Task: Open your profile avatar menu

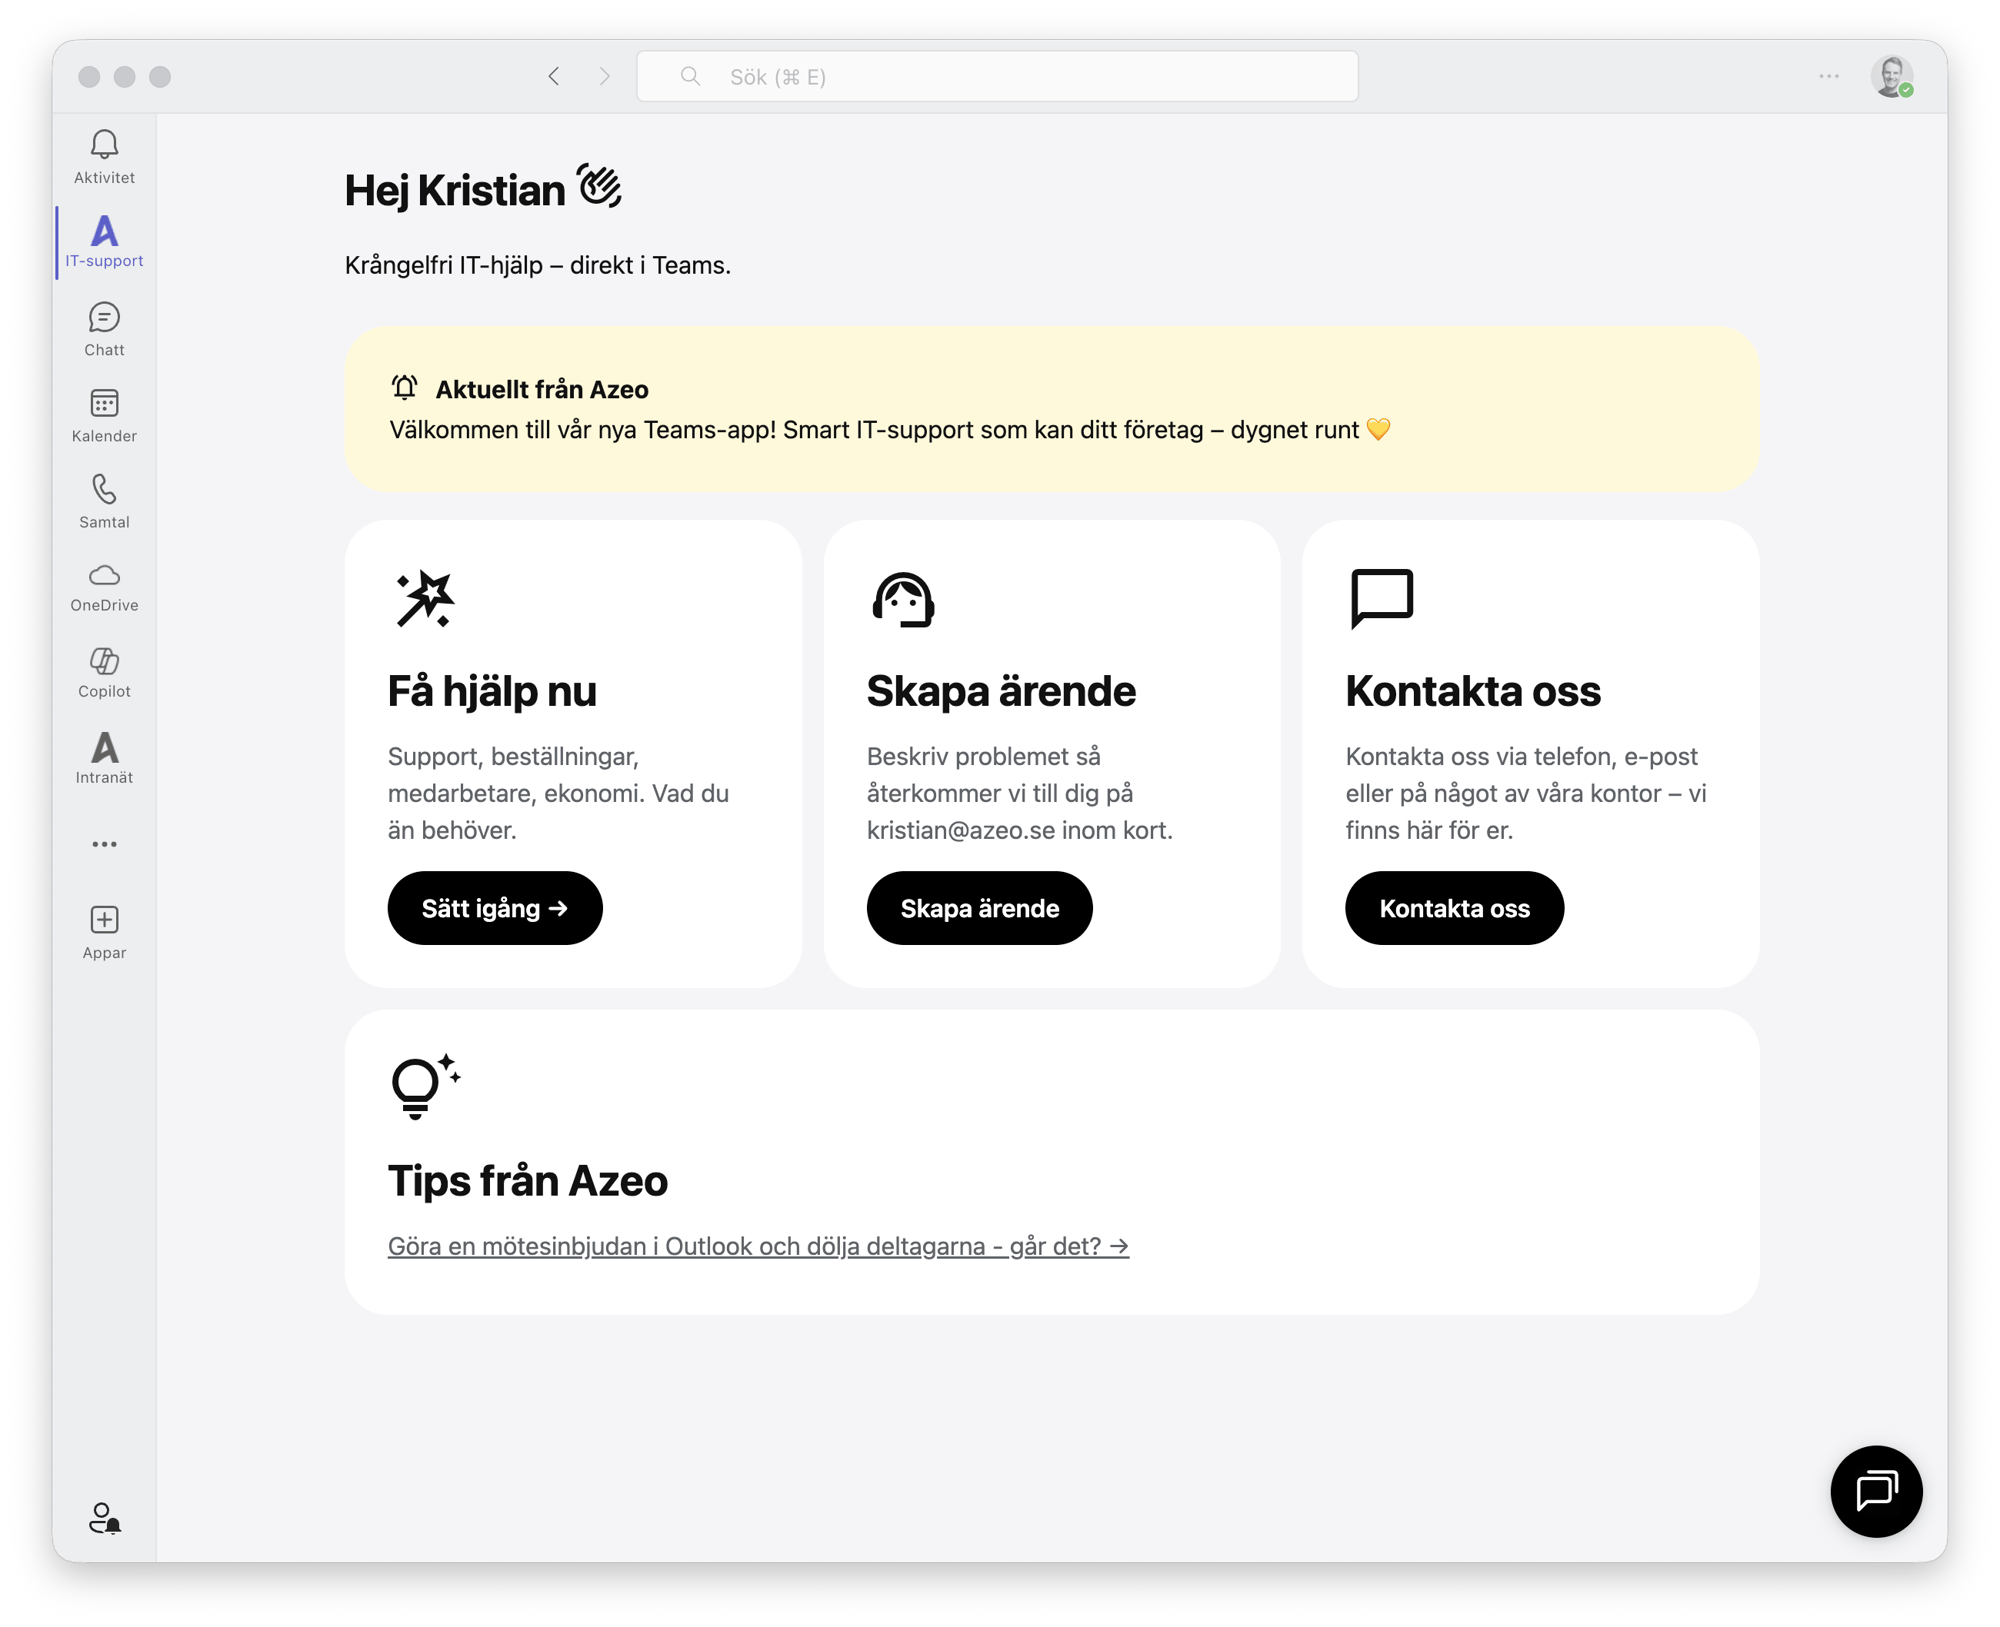Action: point(1892,75)
